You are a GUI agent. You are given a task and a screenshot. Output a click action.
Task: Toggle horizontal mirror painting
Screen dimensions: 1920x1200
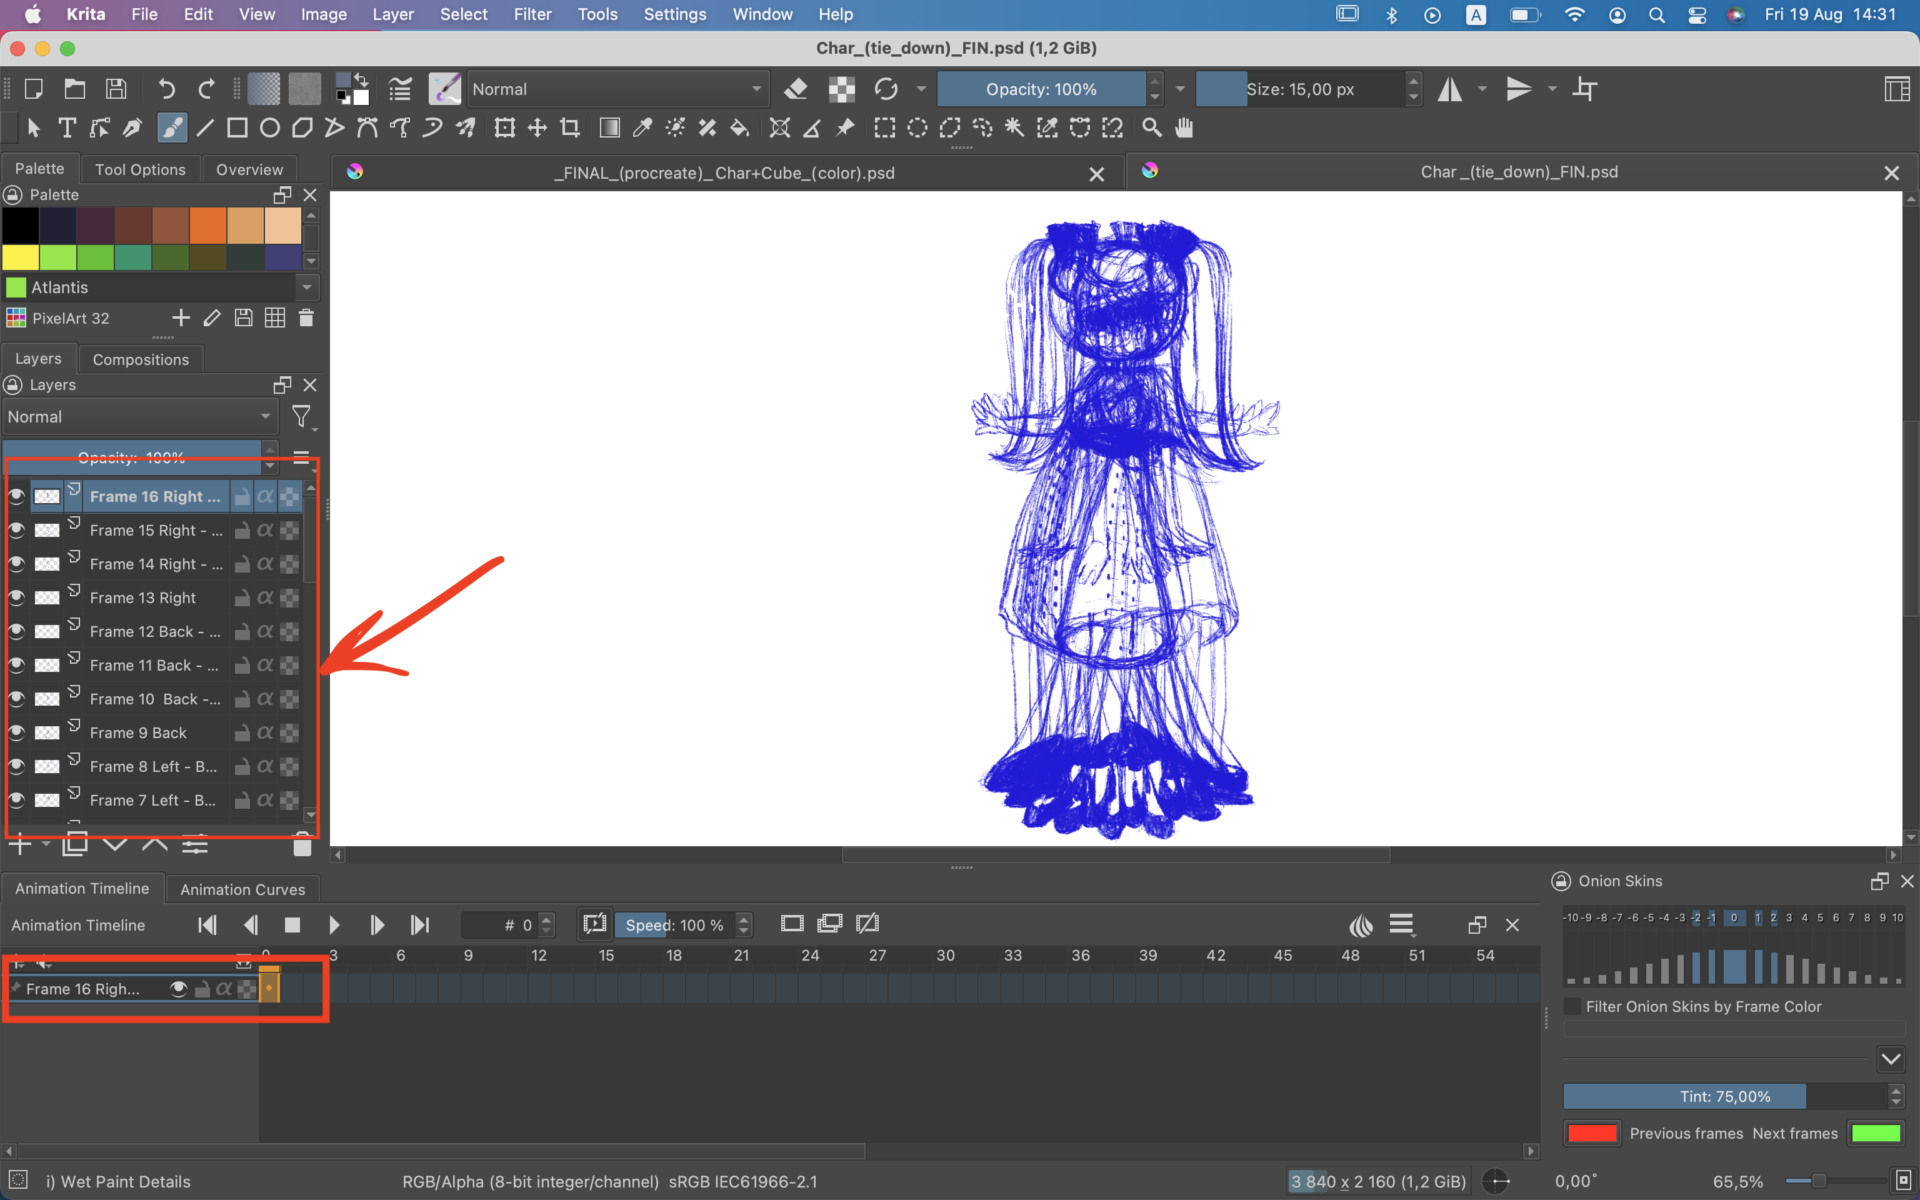(1451, 89)
